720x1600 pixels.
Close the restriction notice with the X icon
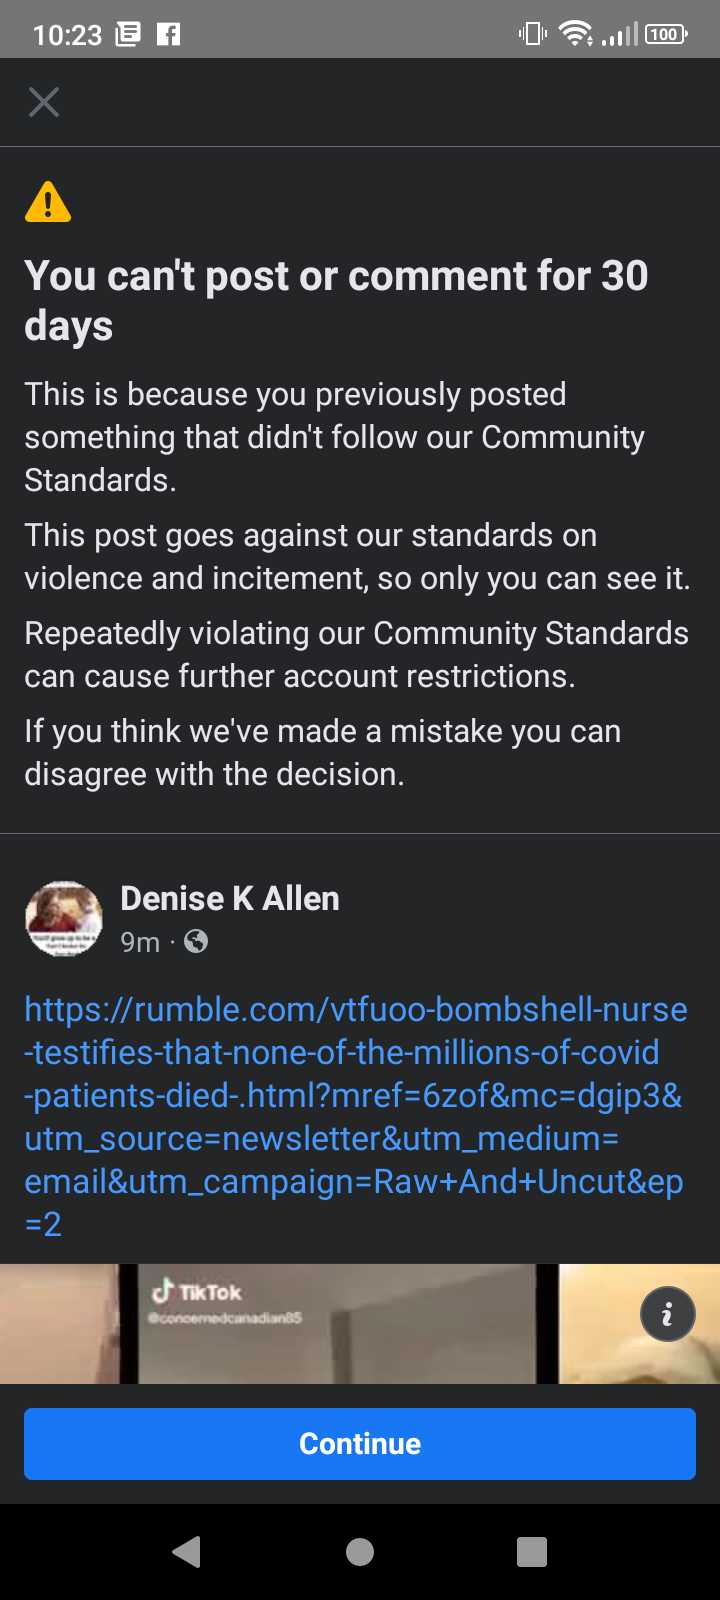(x=44, y=102)
